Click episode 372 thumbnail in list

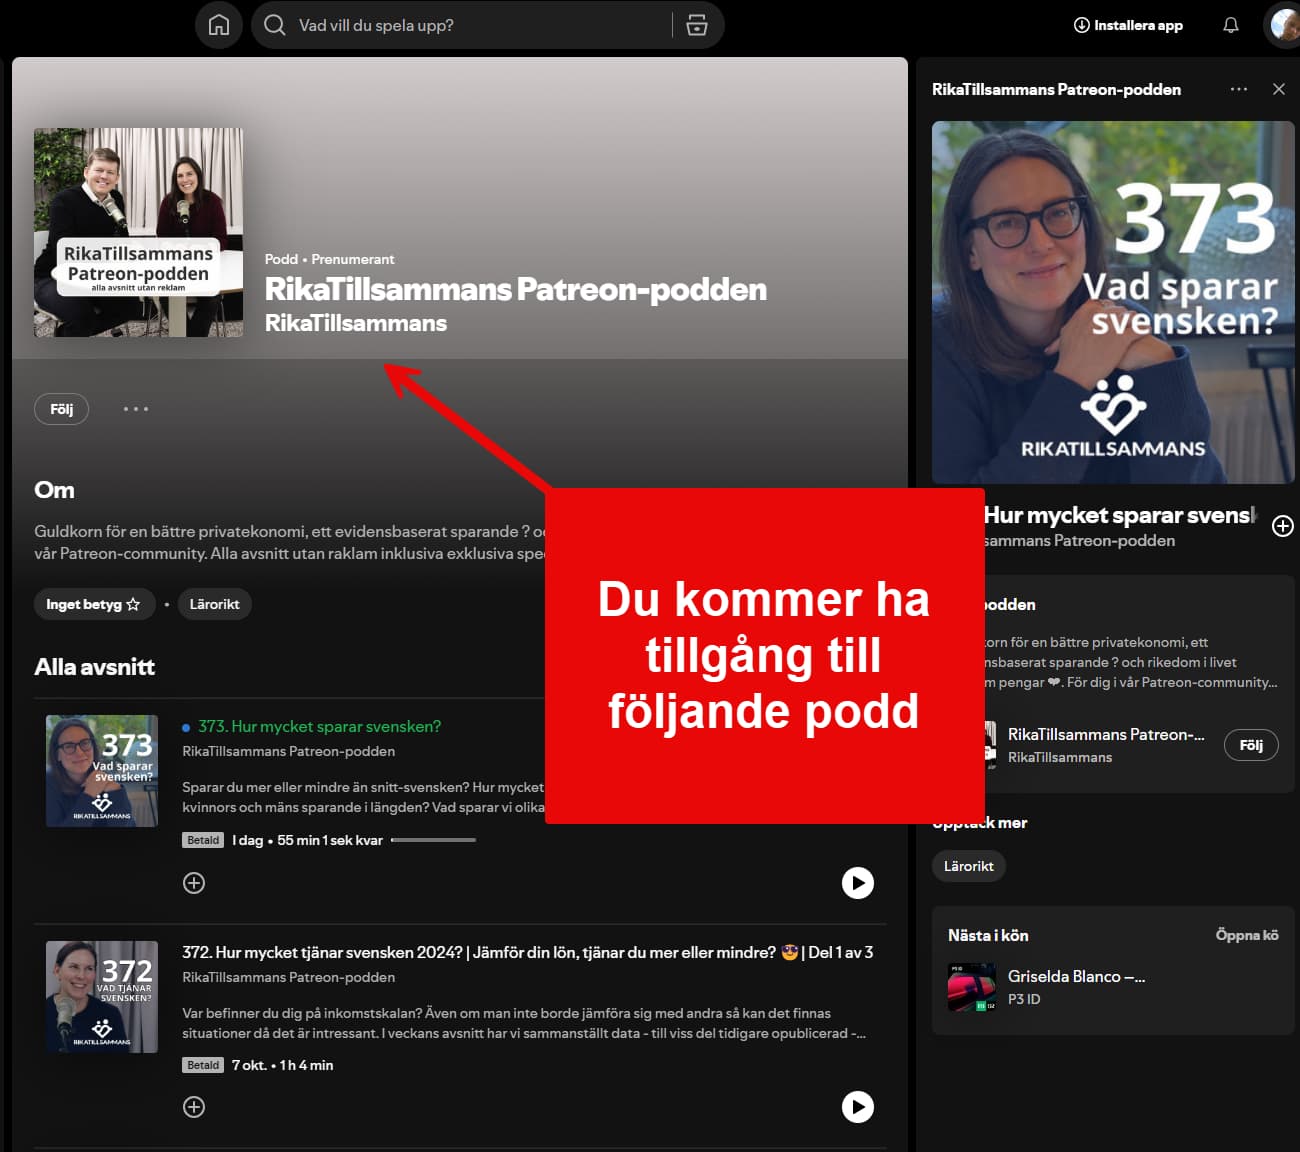[102, 997]
